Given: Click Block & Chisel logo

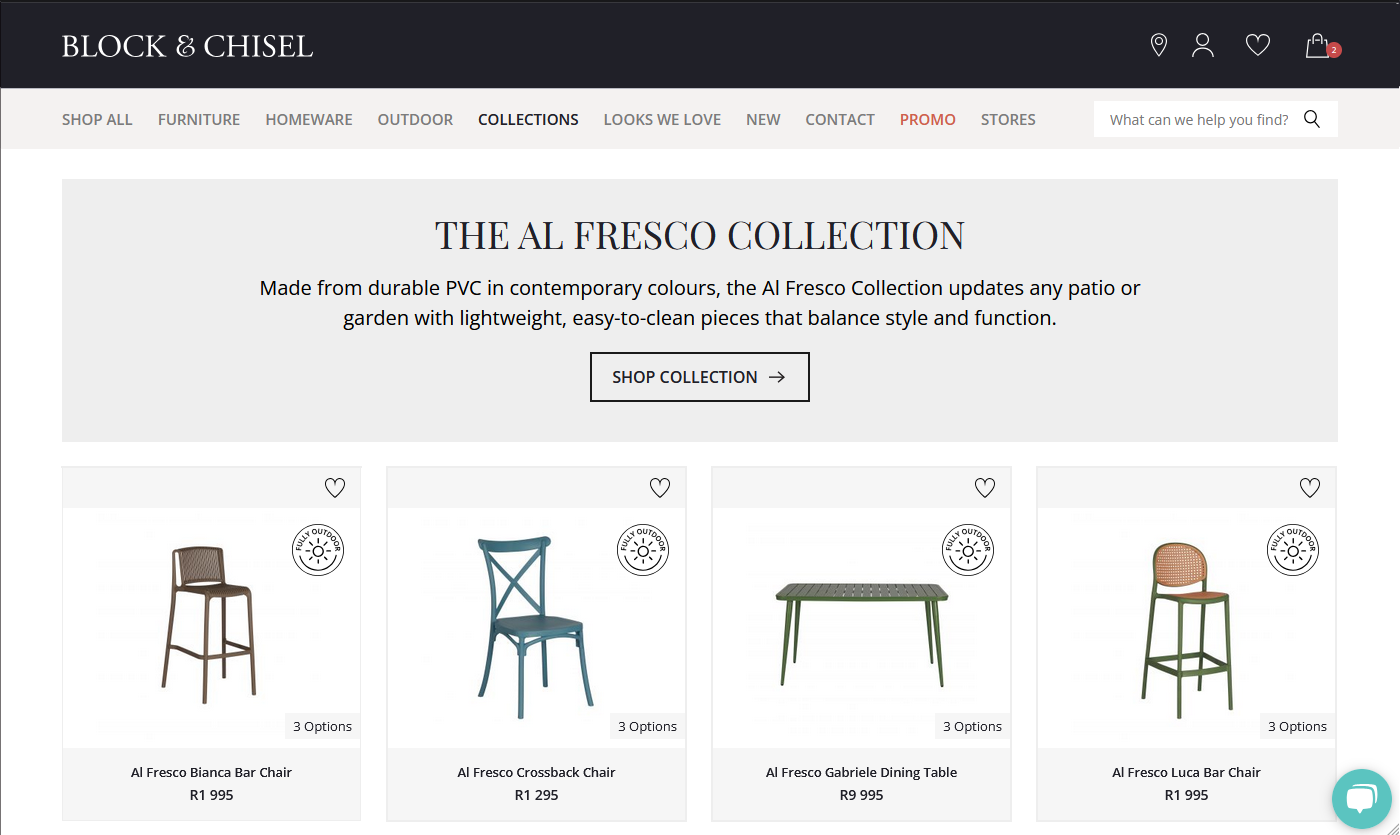Looking at the screenshot, I should tap(187, 46).
